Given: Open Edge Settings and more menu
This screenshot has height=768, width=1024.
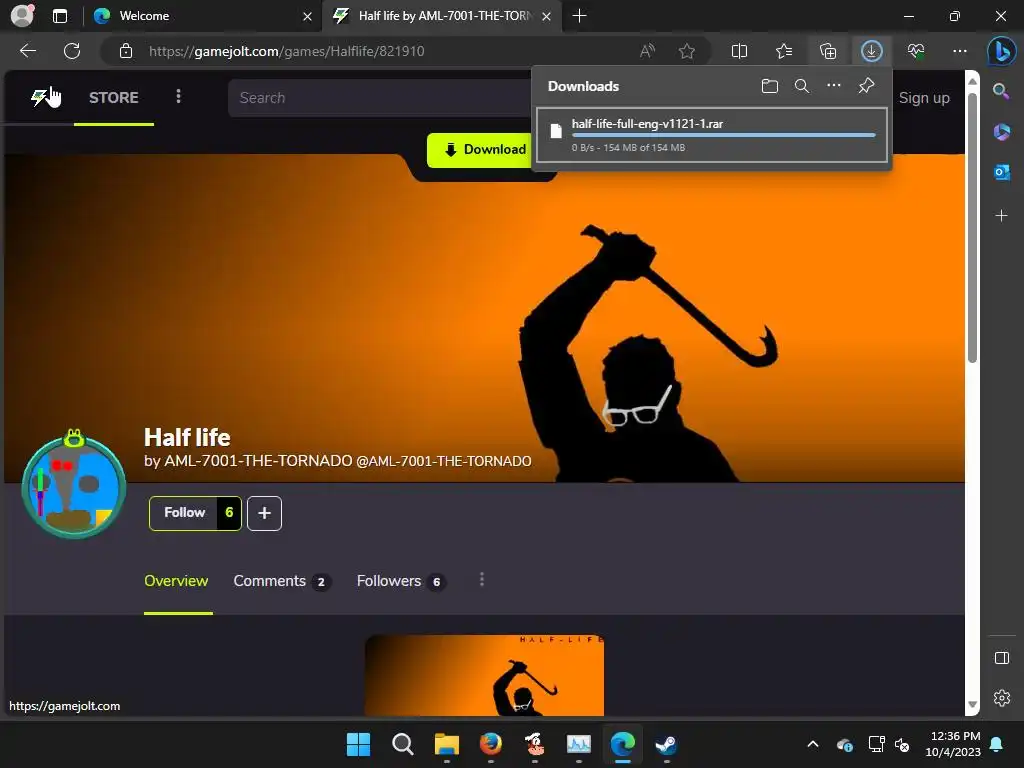Looking at the screenshot, I should pos(960,51).
